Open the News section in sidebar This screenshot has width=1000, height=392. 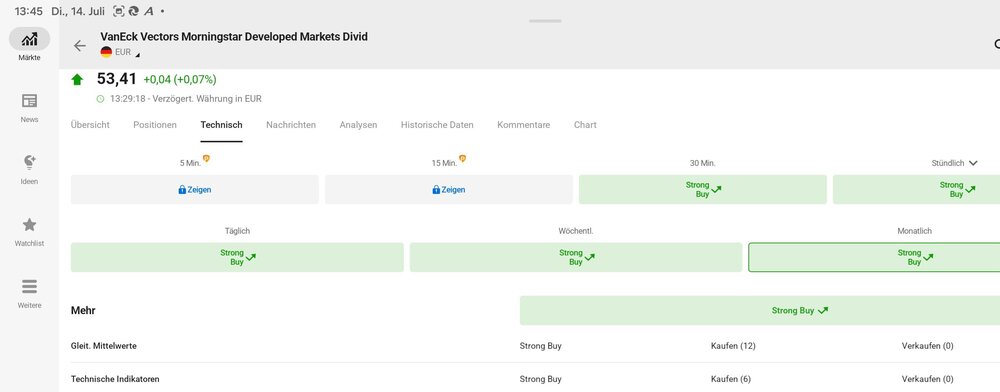[x=29, y=107]
